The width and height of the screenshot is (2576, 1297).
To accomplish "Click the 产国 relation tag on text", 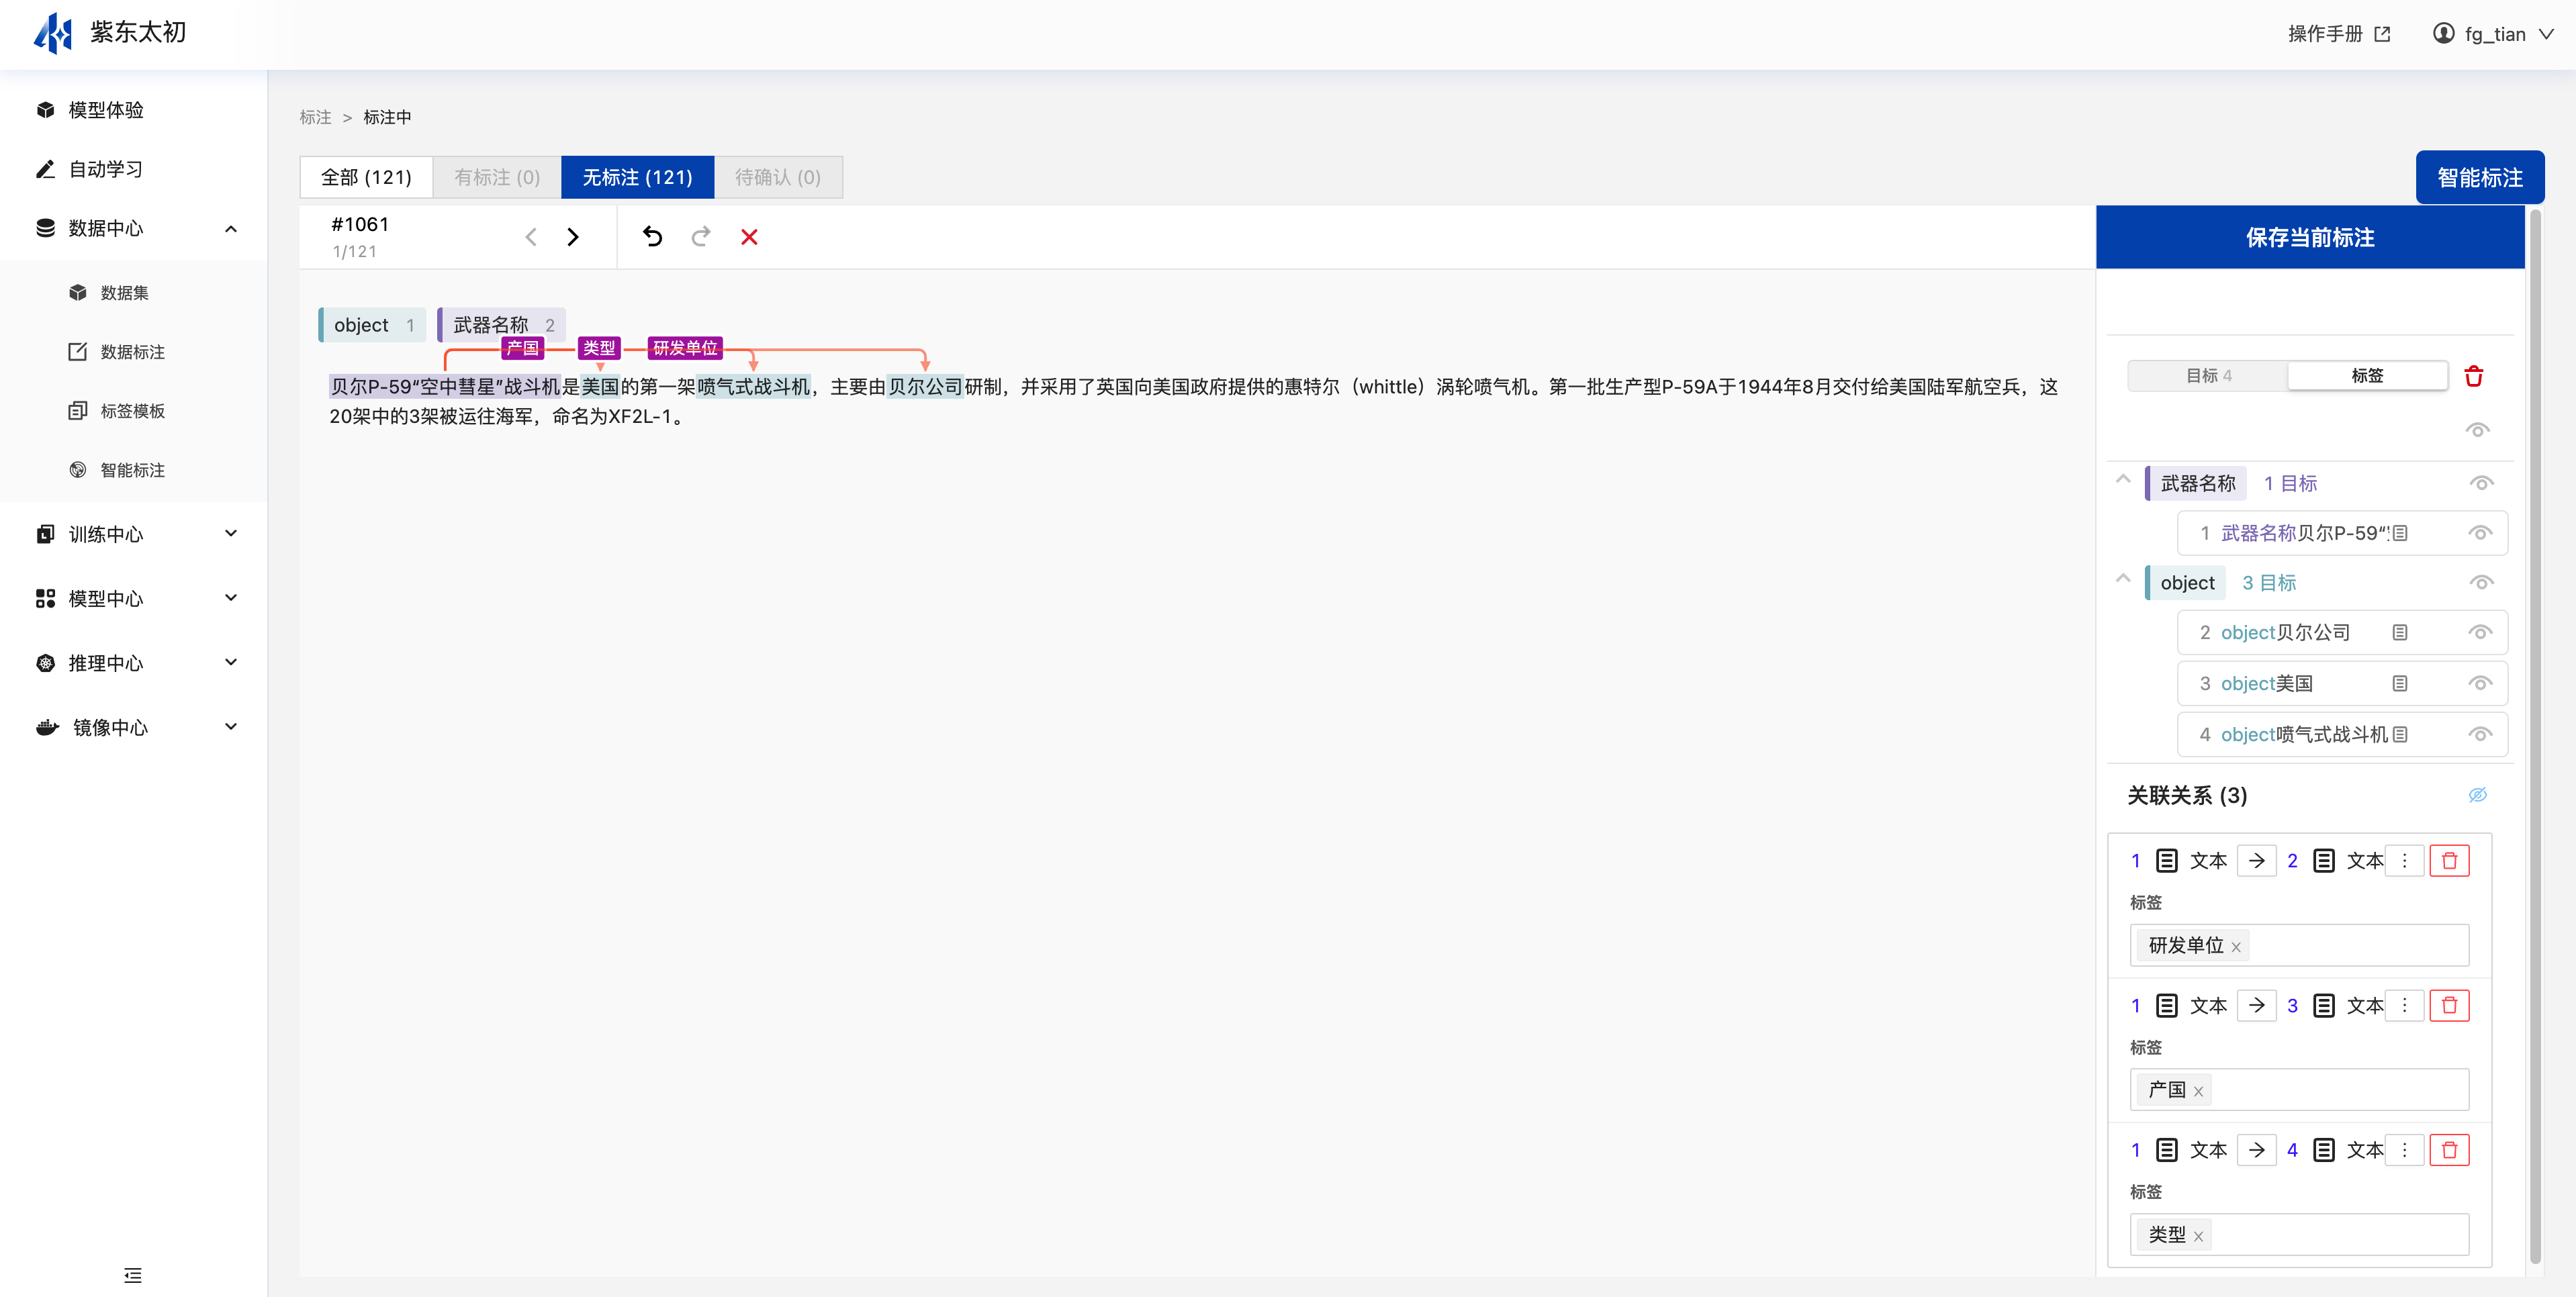I will click(522, 348).
